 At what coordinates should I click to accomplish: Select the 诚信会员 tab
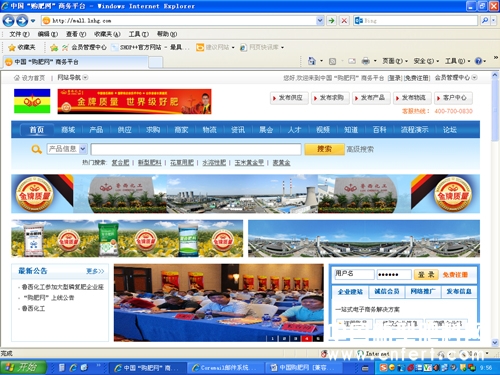pyautogui.click(x=387, y=291)
